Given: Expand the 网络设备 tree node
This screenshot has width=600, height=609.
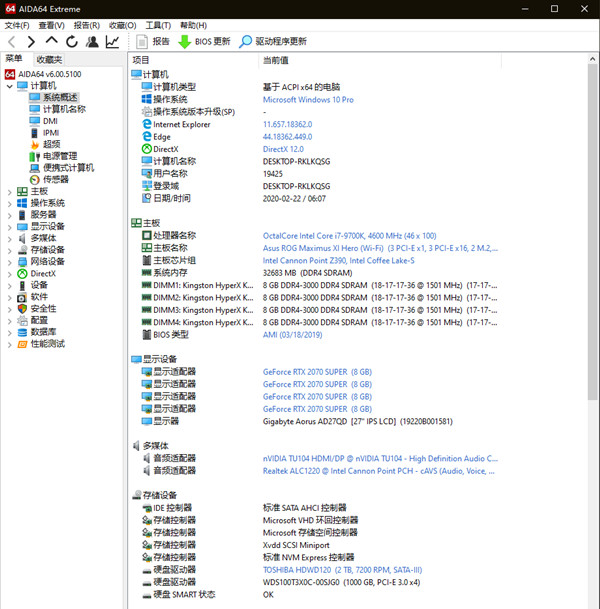Looking at the screenshot, I should pos(9,262).
